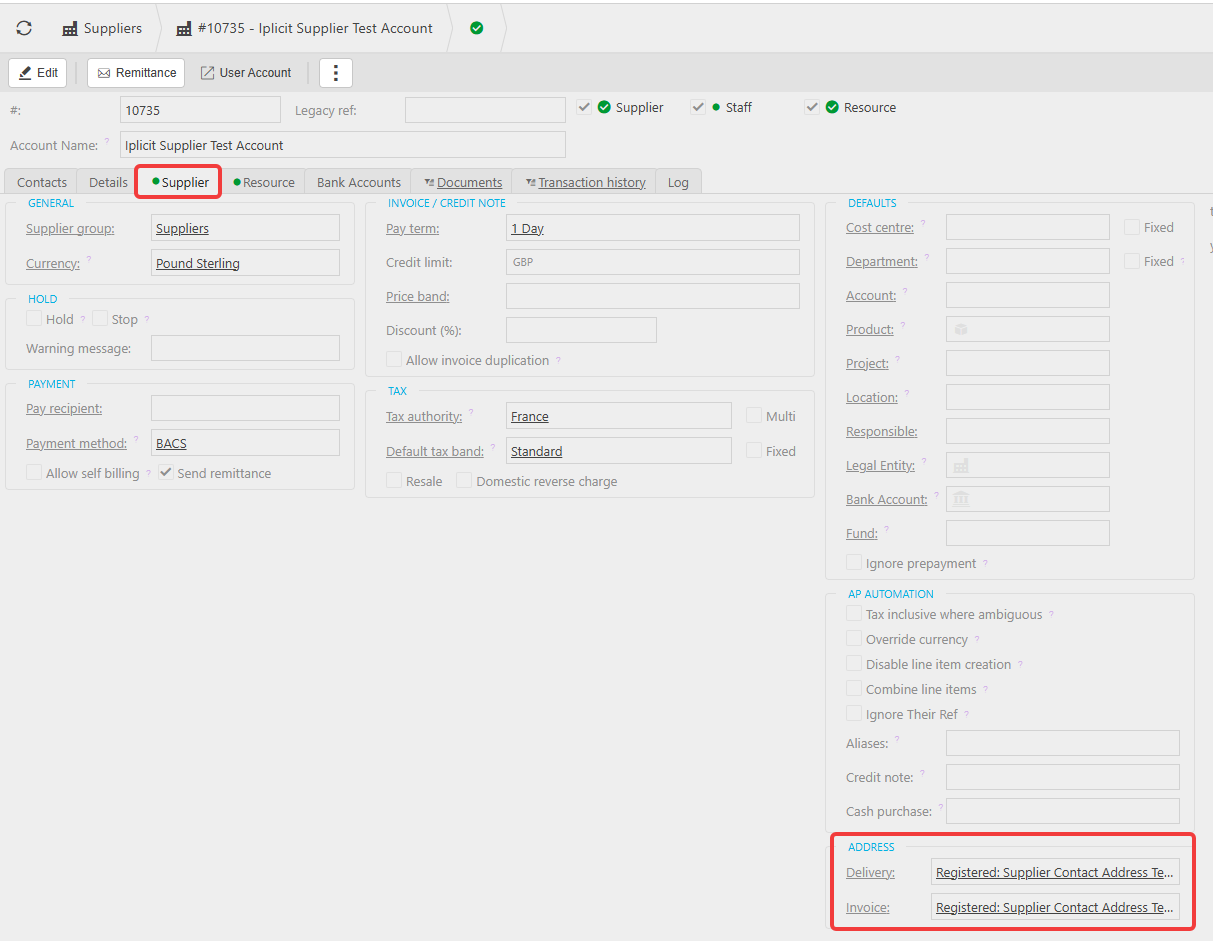Toggle the Hold checkbox
The height and width of the screenshot is (941, 1213).
(34, 318)
